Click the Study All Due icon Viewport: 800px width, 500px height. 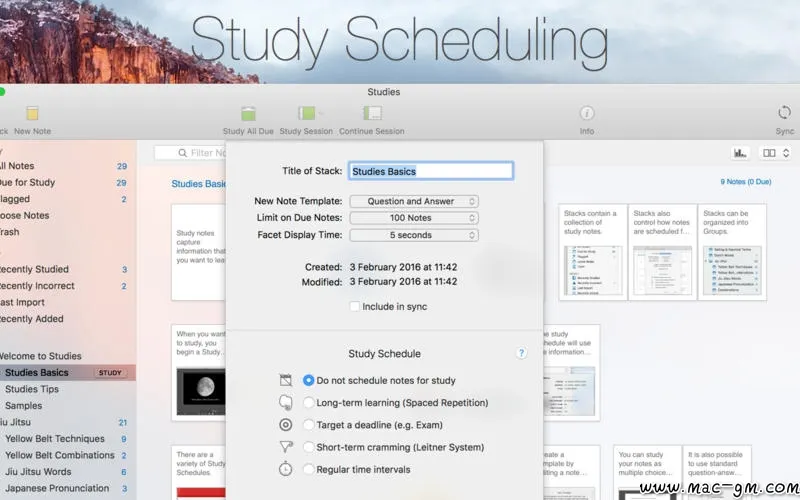pyautogui.click(x=248, y=113)
